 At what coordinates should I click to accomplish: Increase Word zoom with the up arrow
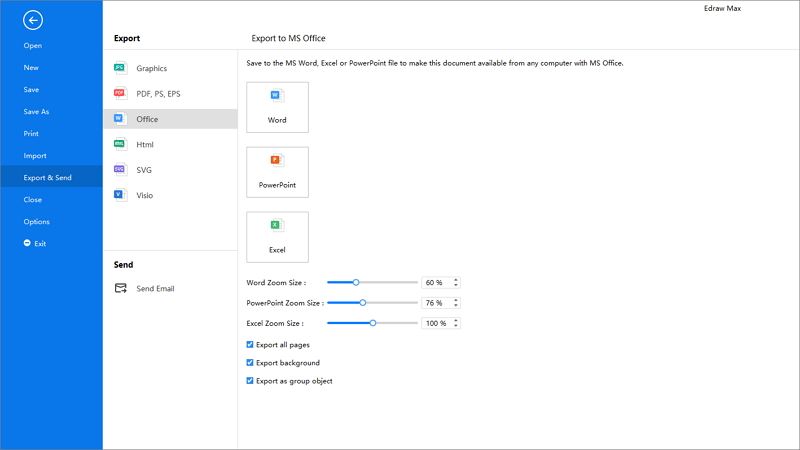pyautogui.click(x=456, y=280)
